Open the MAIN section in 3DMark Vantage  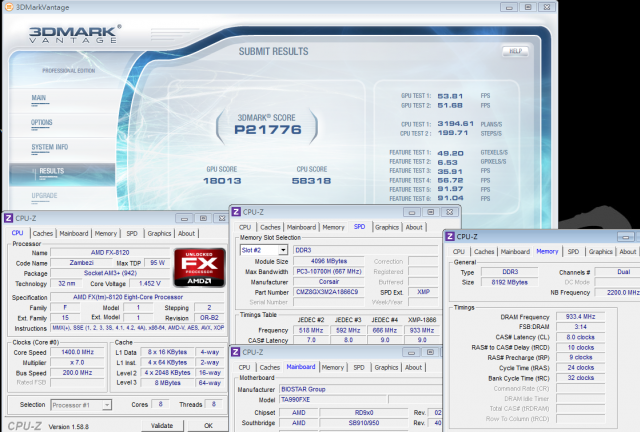tap(39, 98)
